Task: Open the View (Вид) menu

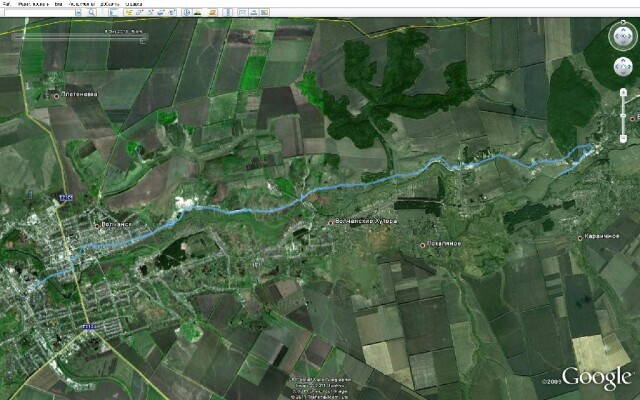Action: pos(58,4)
